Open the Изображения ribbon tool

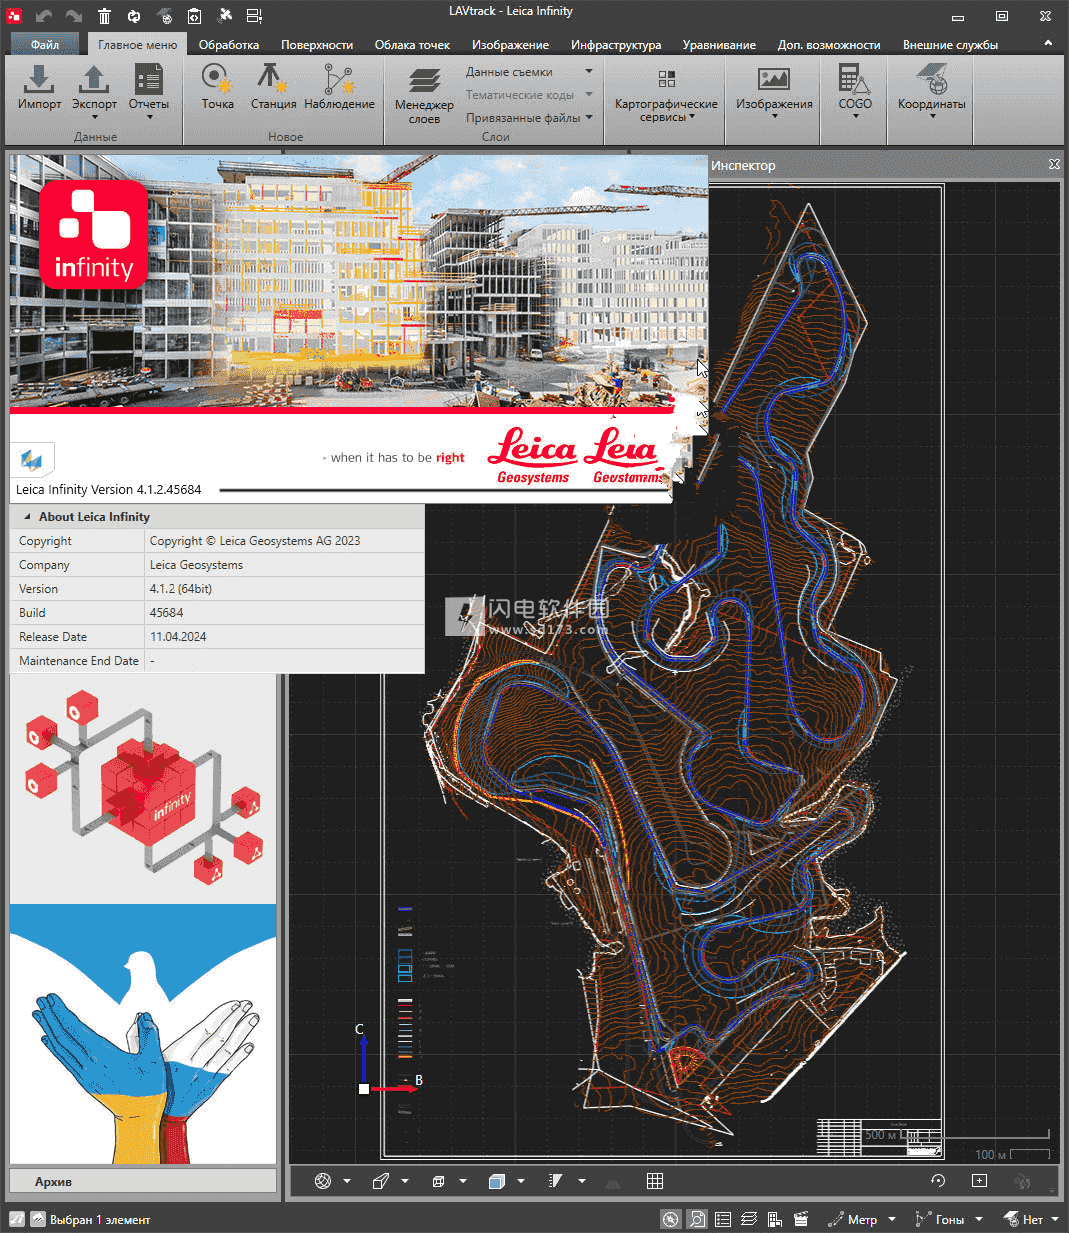[774, 92]
